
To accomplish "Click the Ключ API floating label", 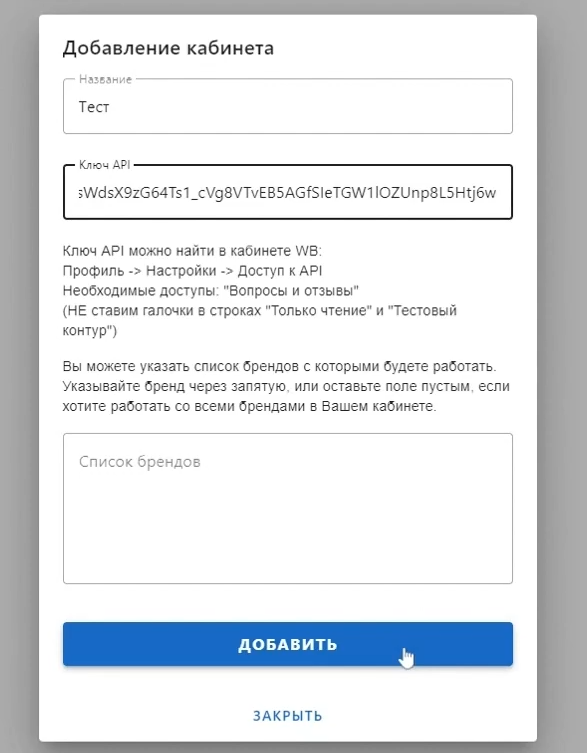I will pos(105,165).
